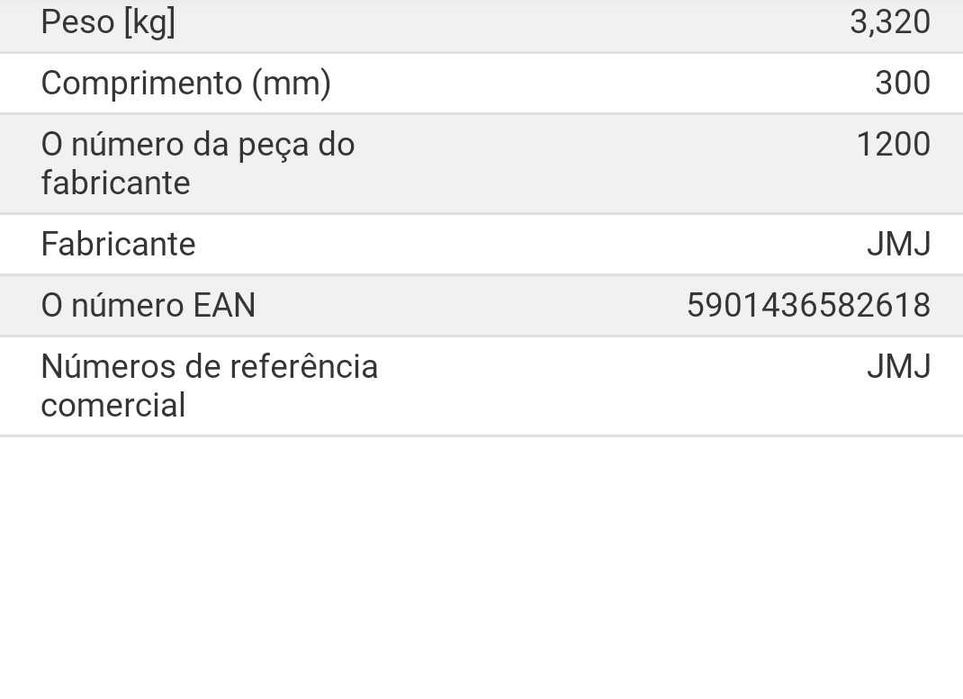Click "Números de referência comercial" label

click(209, 385)
